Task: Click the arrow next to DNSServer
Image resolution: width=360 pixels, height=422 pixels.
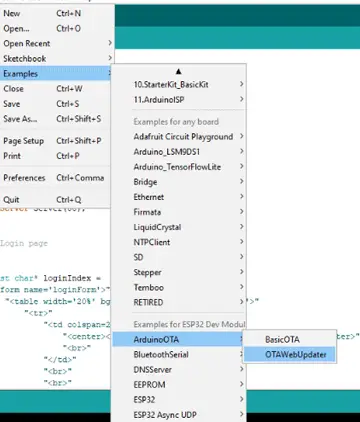Action: click(242, 369)
